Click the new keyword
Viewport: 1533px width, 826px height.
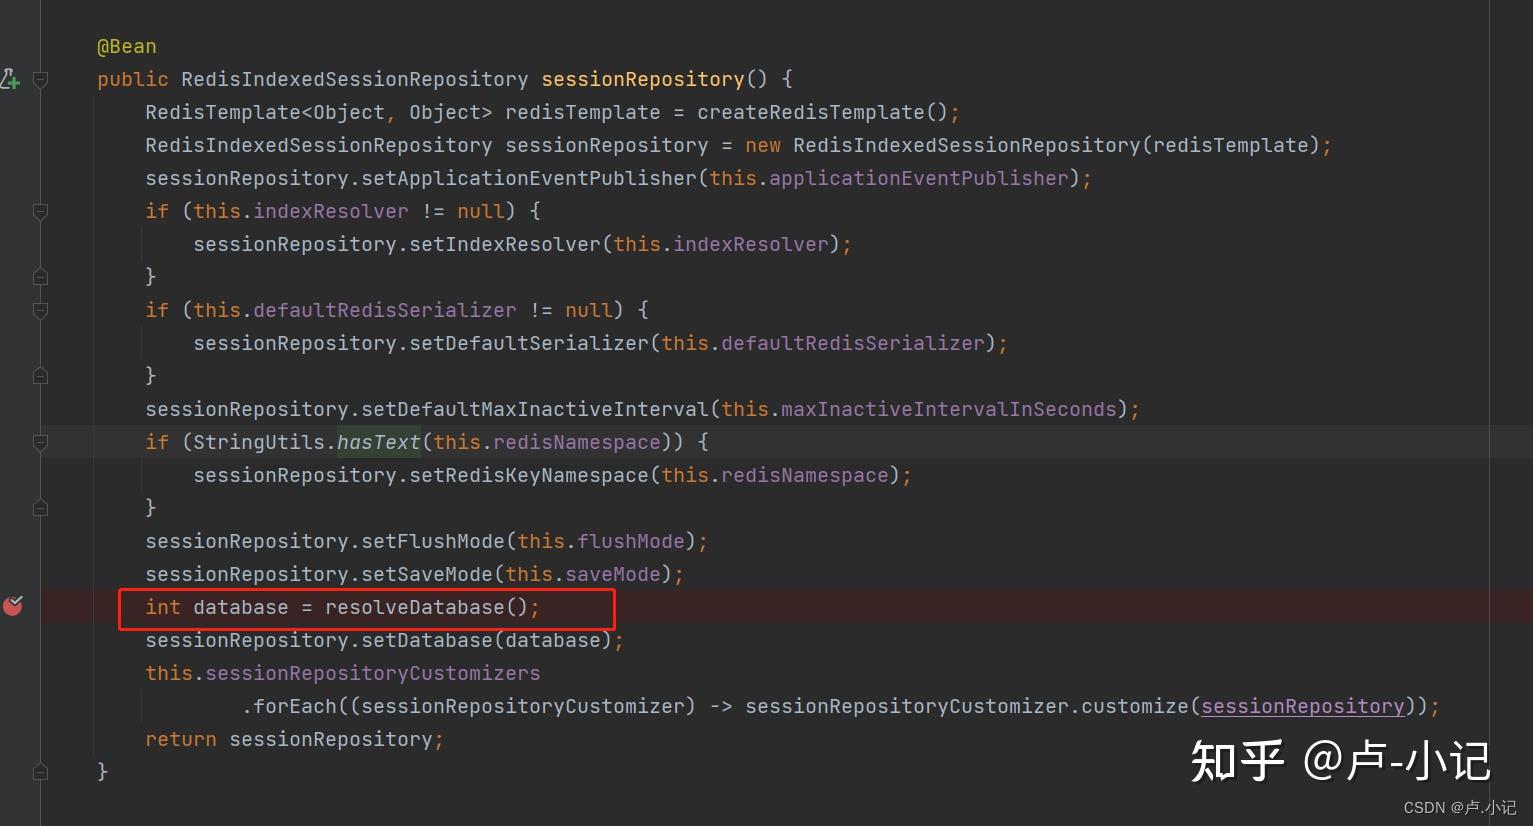tap(763, 145)
